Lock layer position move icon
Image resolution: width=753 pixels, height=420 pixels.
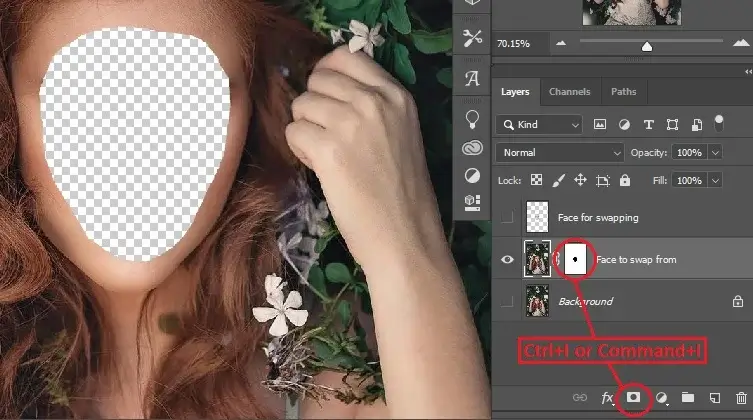tap(580, 180)
